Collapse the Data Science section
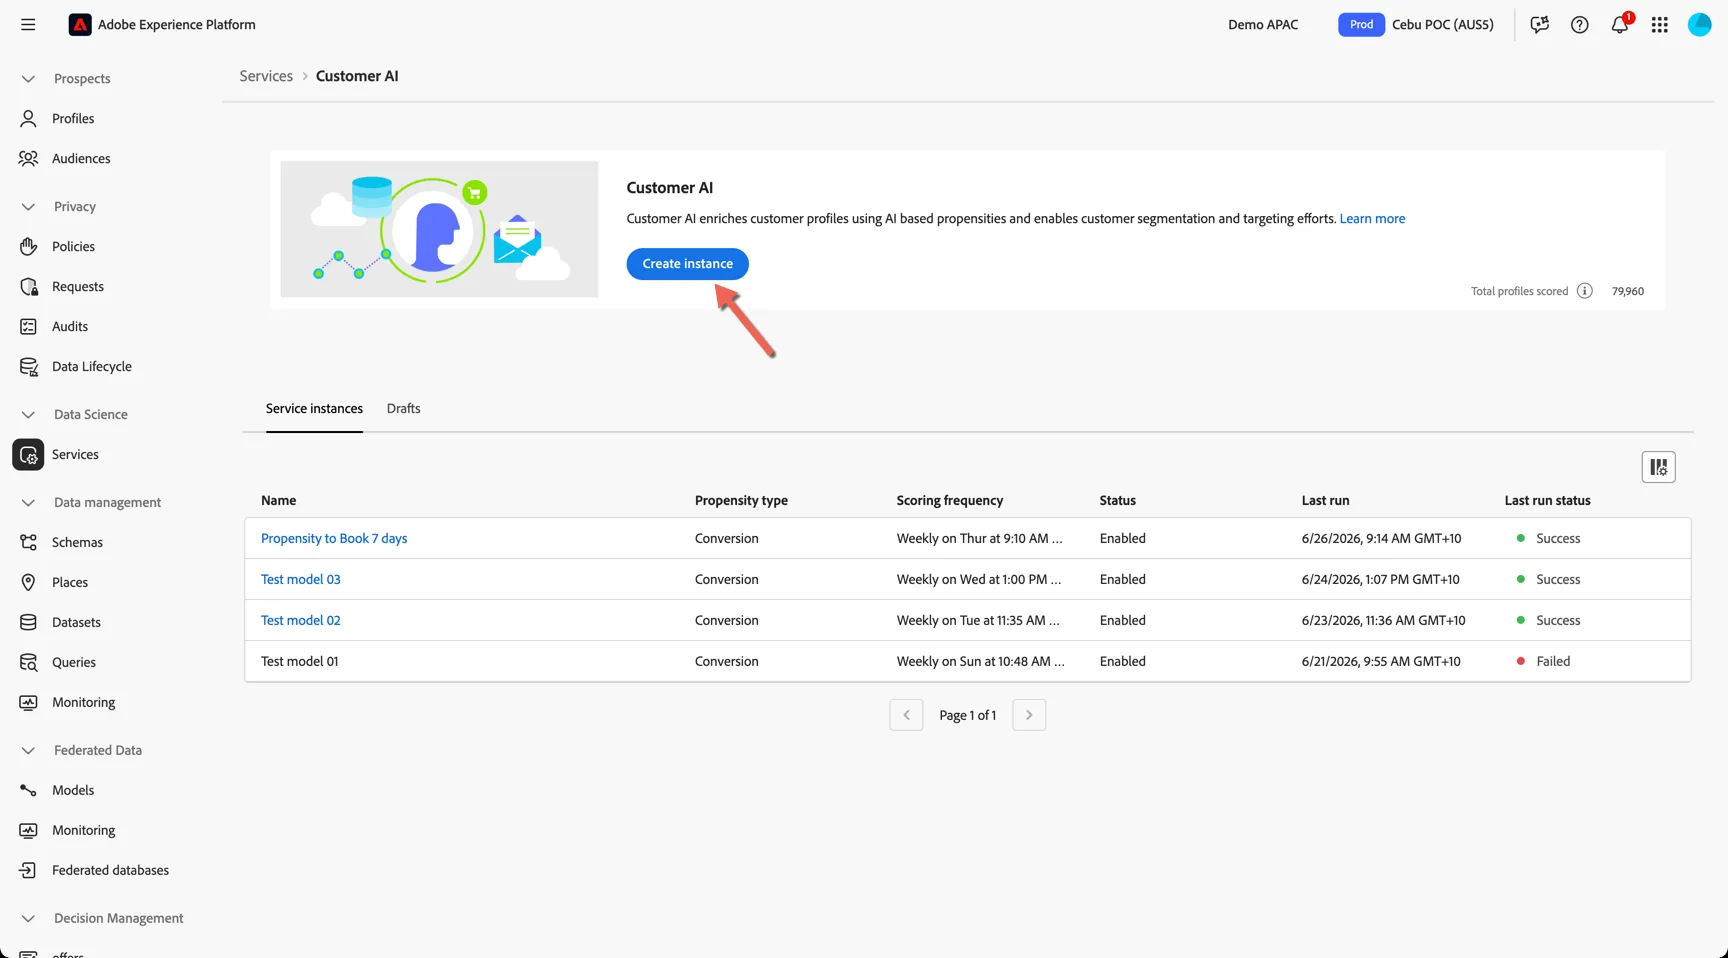The height and width of the screenshot is (958, 1728). (28, 415)
